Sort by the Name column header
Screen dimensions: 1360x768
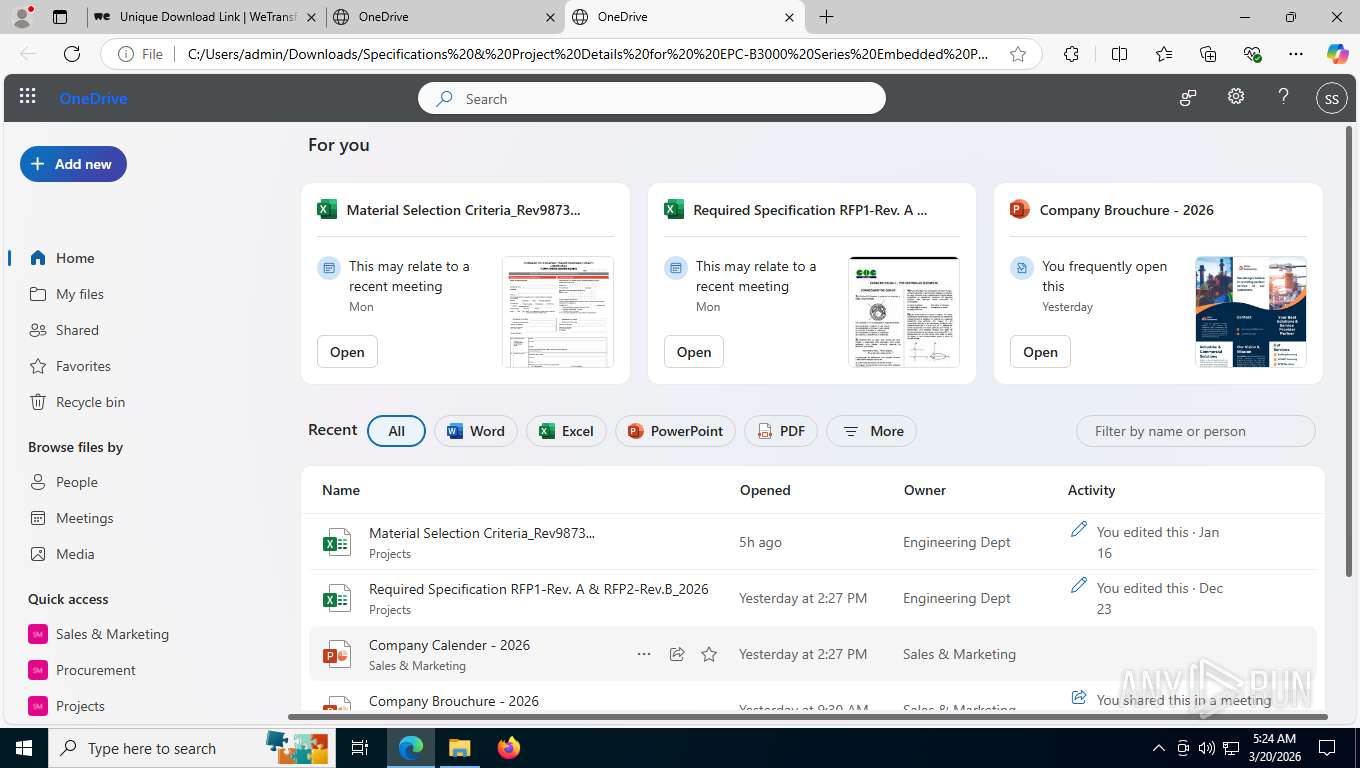point(341,490)
